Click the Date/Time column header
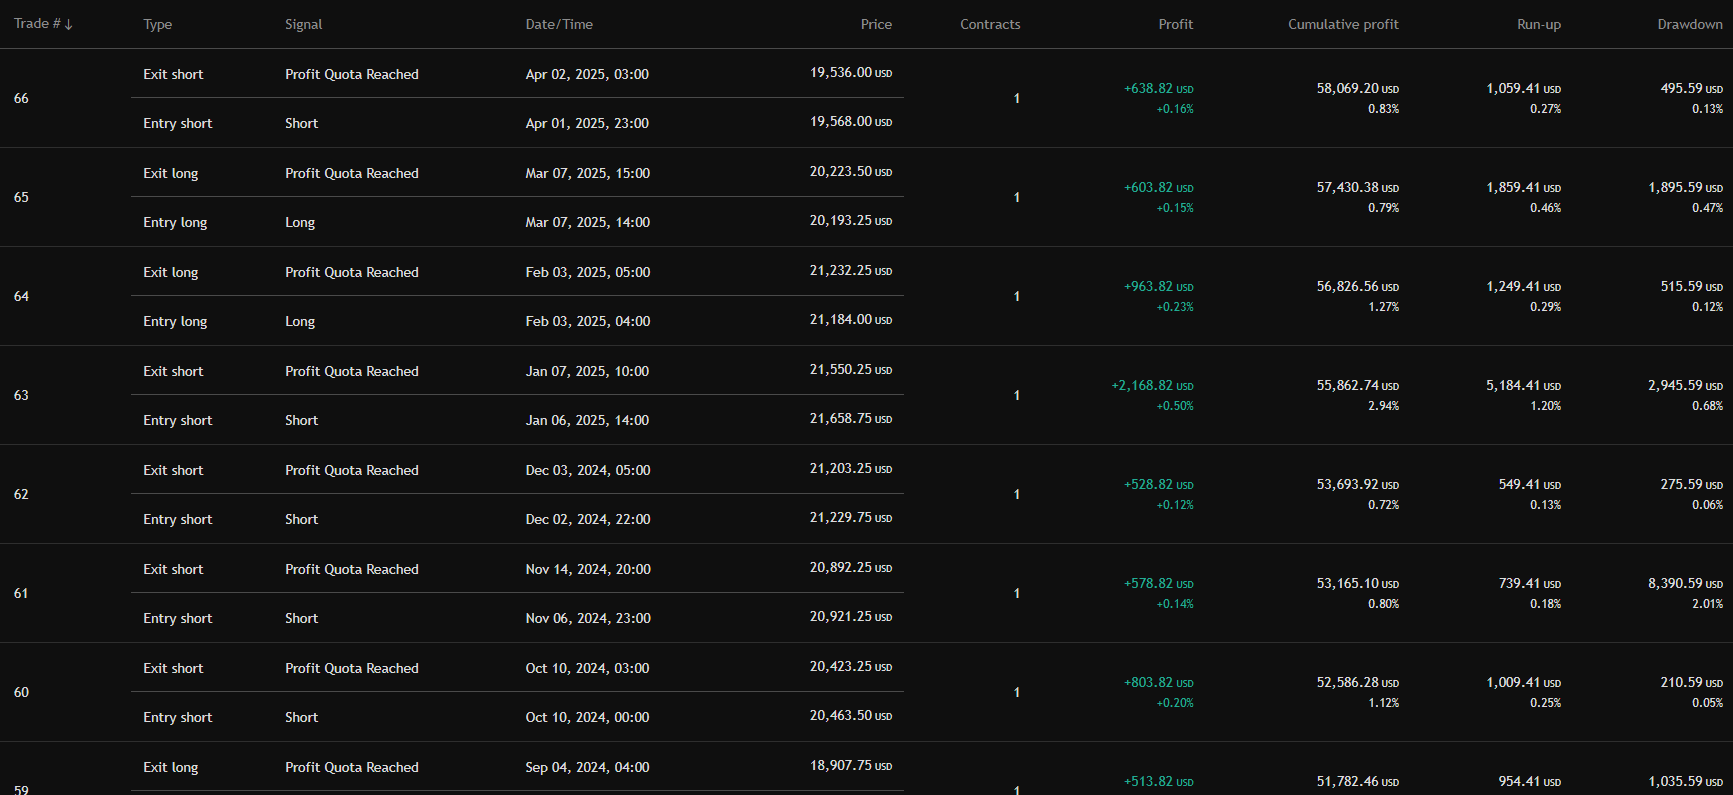This screenshot has height=795, width=1733. coord(559,24)
